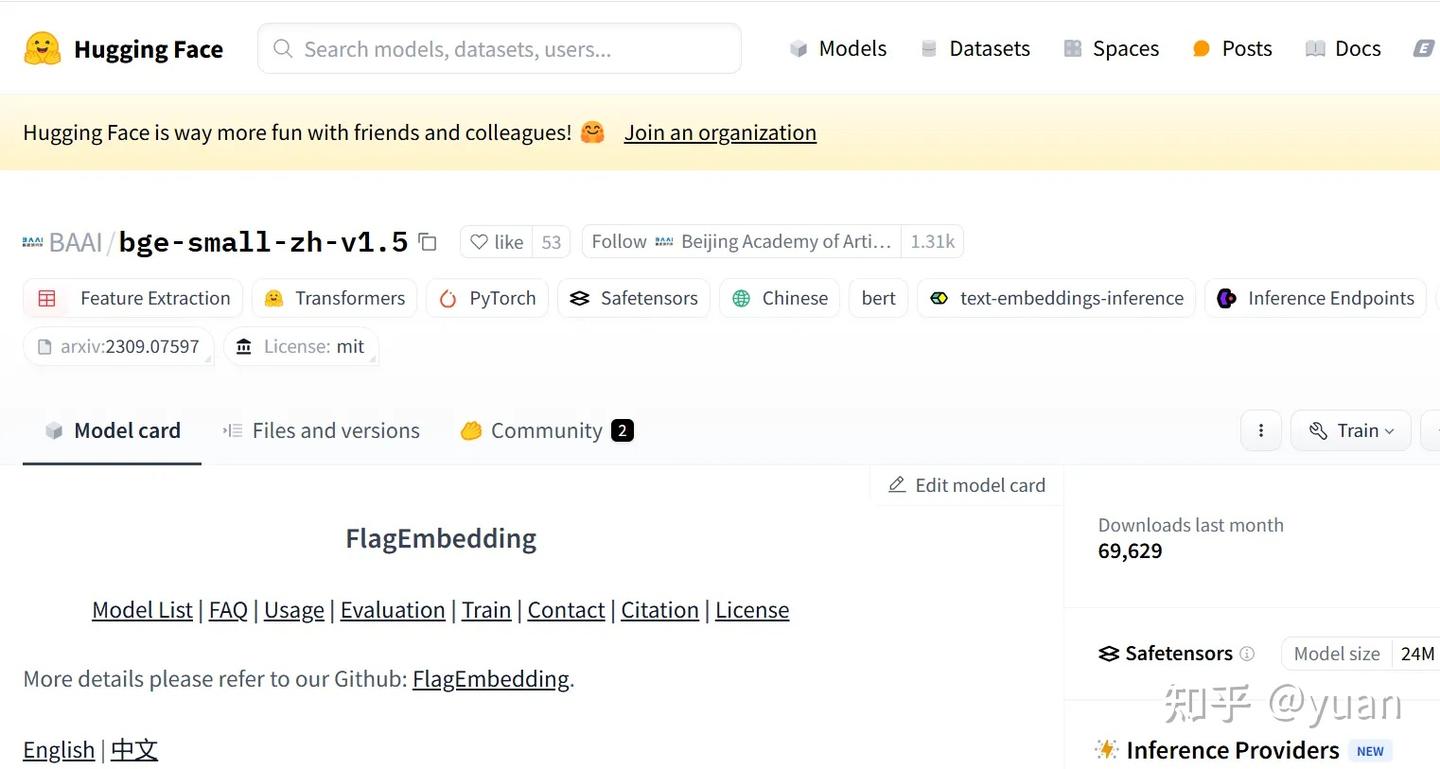Open the arxiv:2309.07597 paper link
1440x769 pixels.
[x=119, y=346]
